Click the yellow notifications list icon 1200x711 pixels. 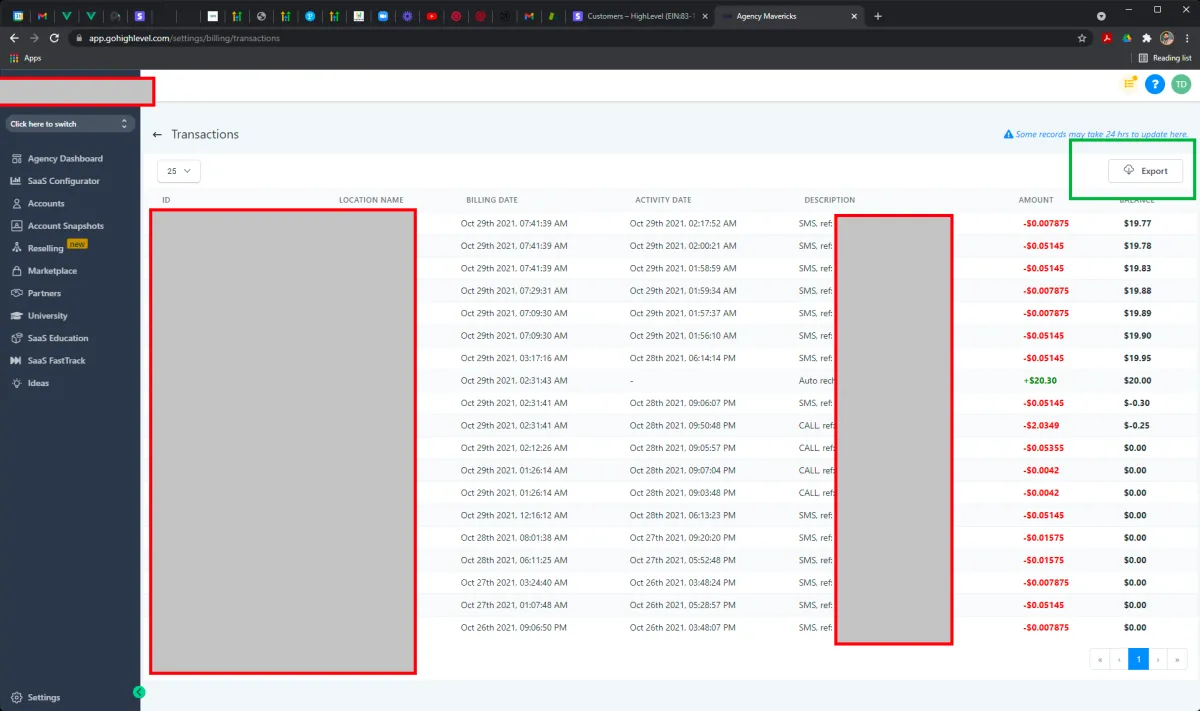1130,84
